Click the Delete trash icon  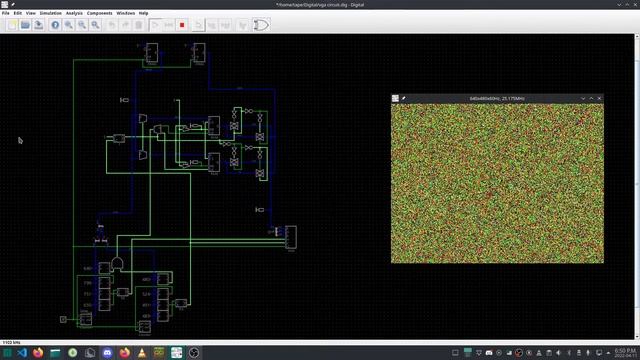pyautogui.click(x=139, y=25)
